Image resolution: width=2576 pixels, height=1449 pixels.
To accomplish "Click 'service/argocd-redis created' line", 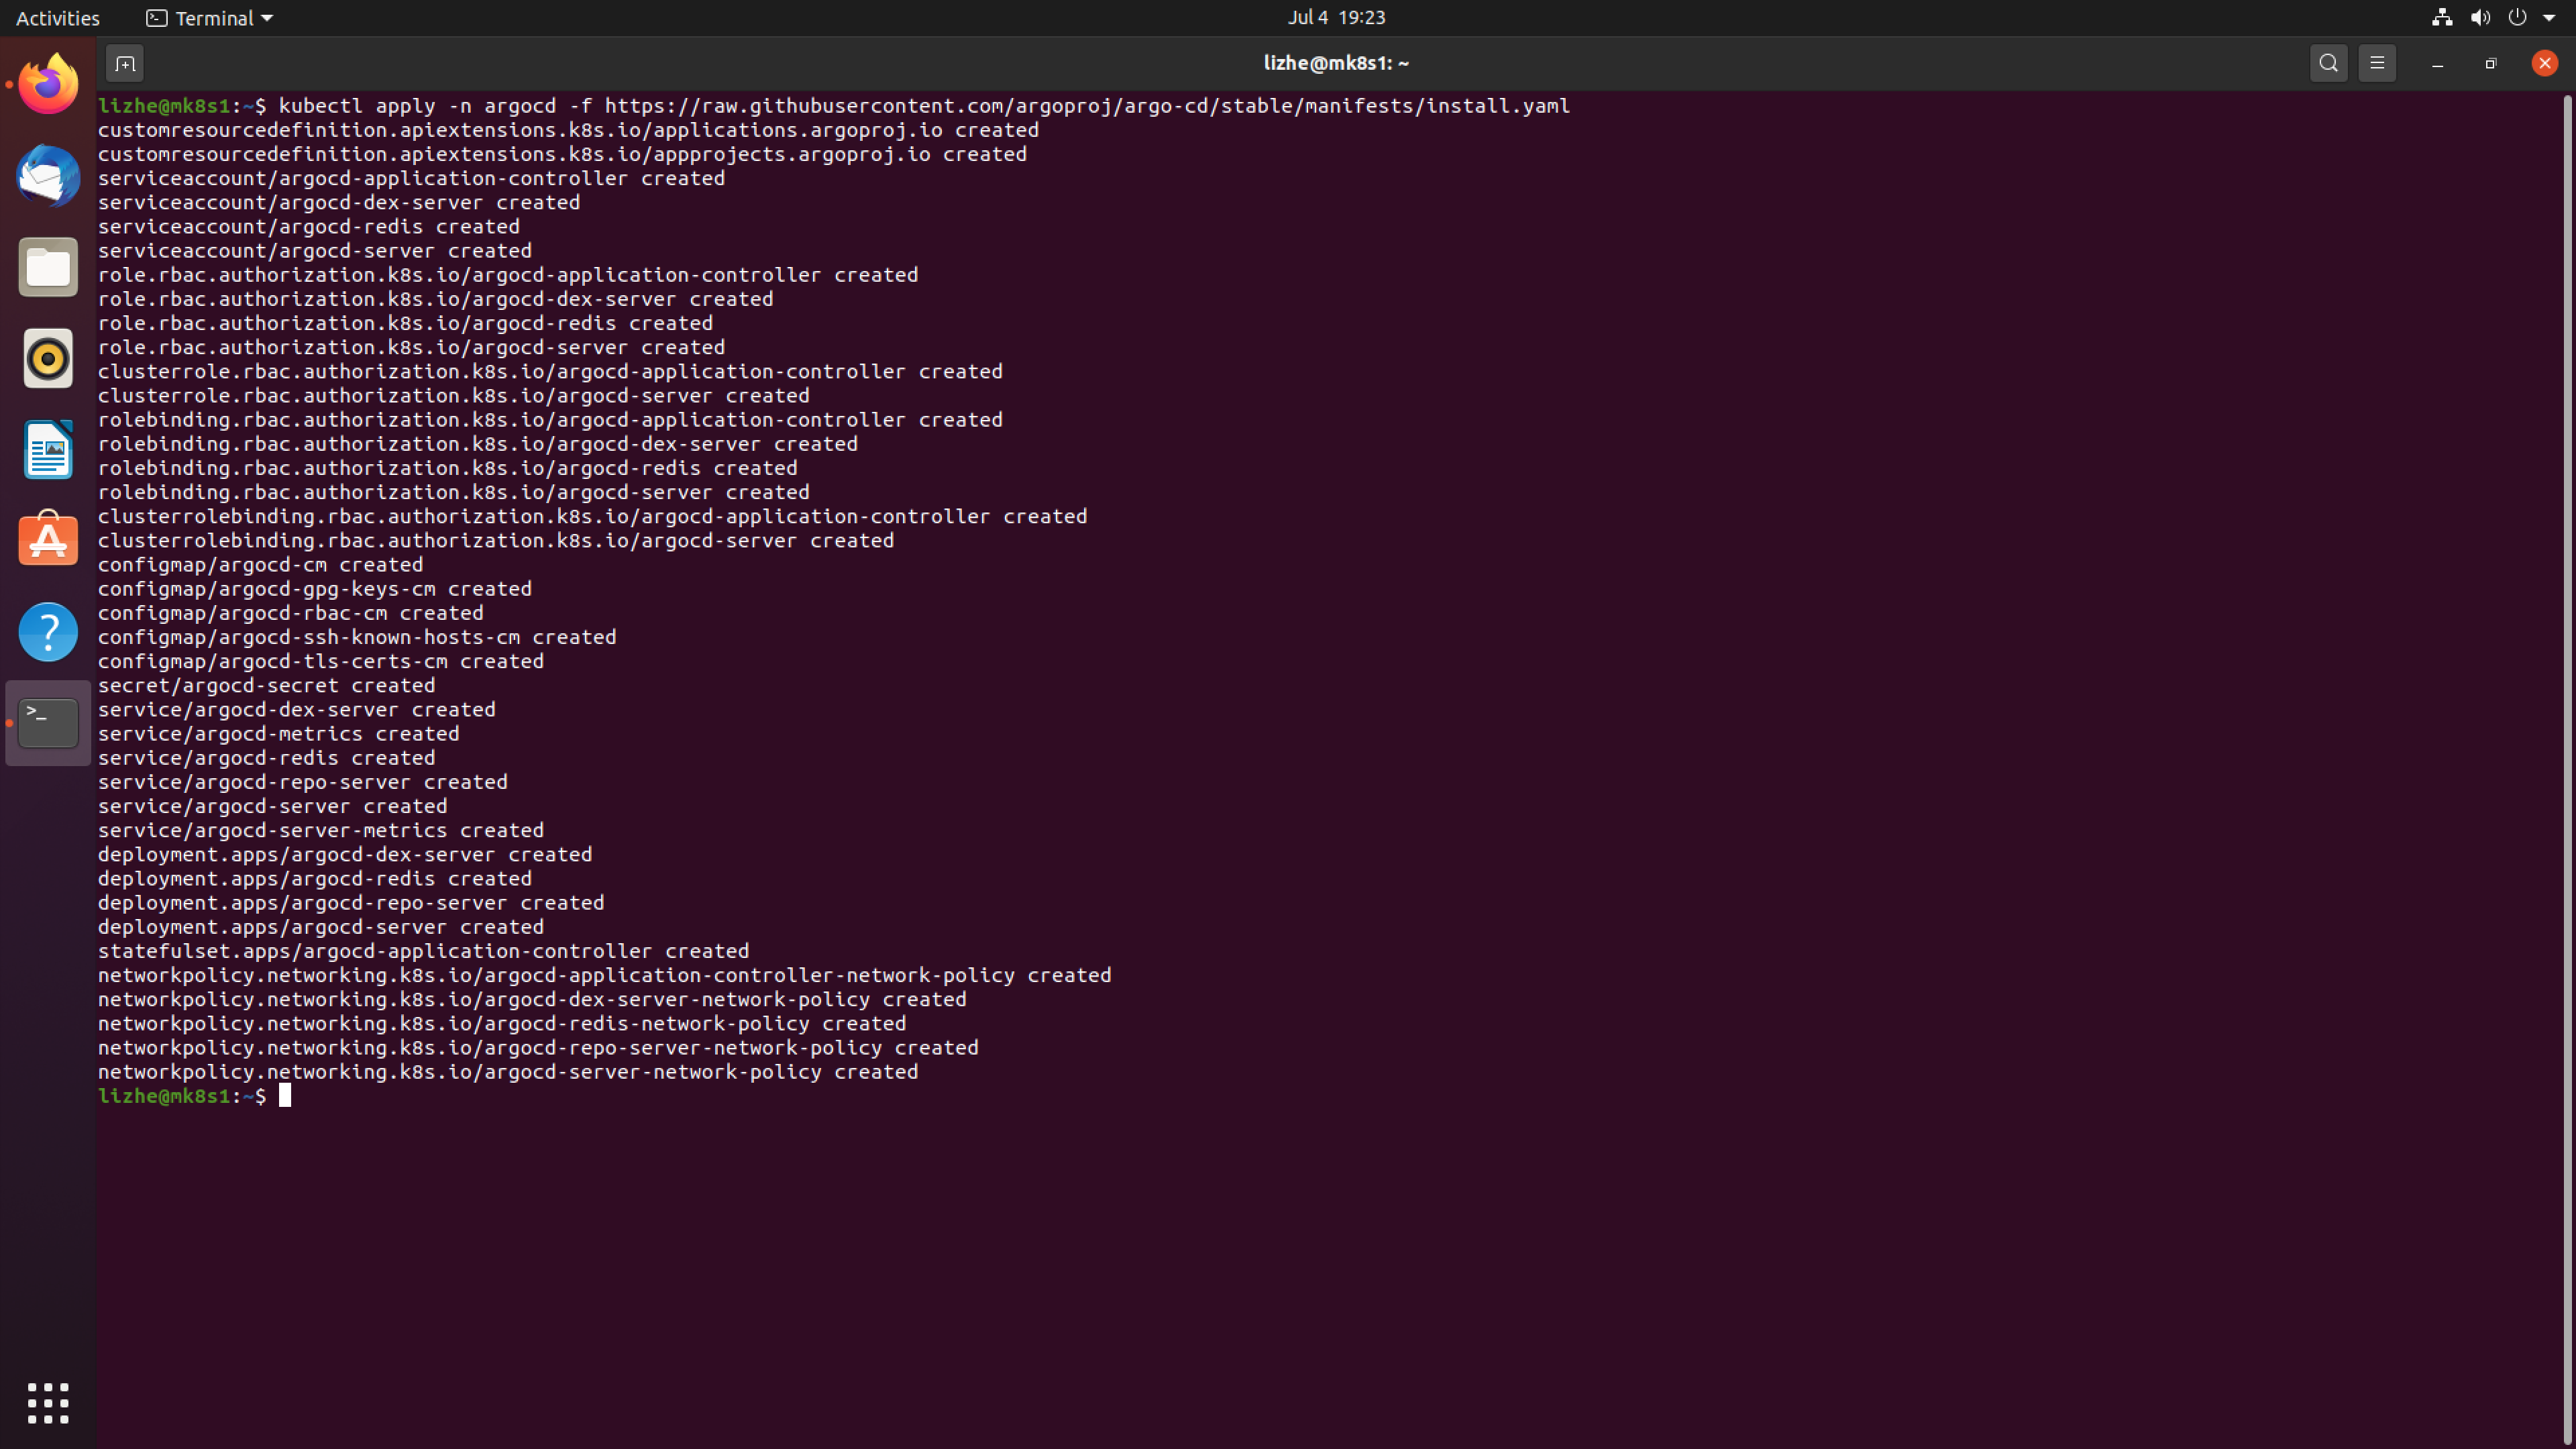I will tap(267, 757).
